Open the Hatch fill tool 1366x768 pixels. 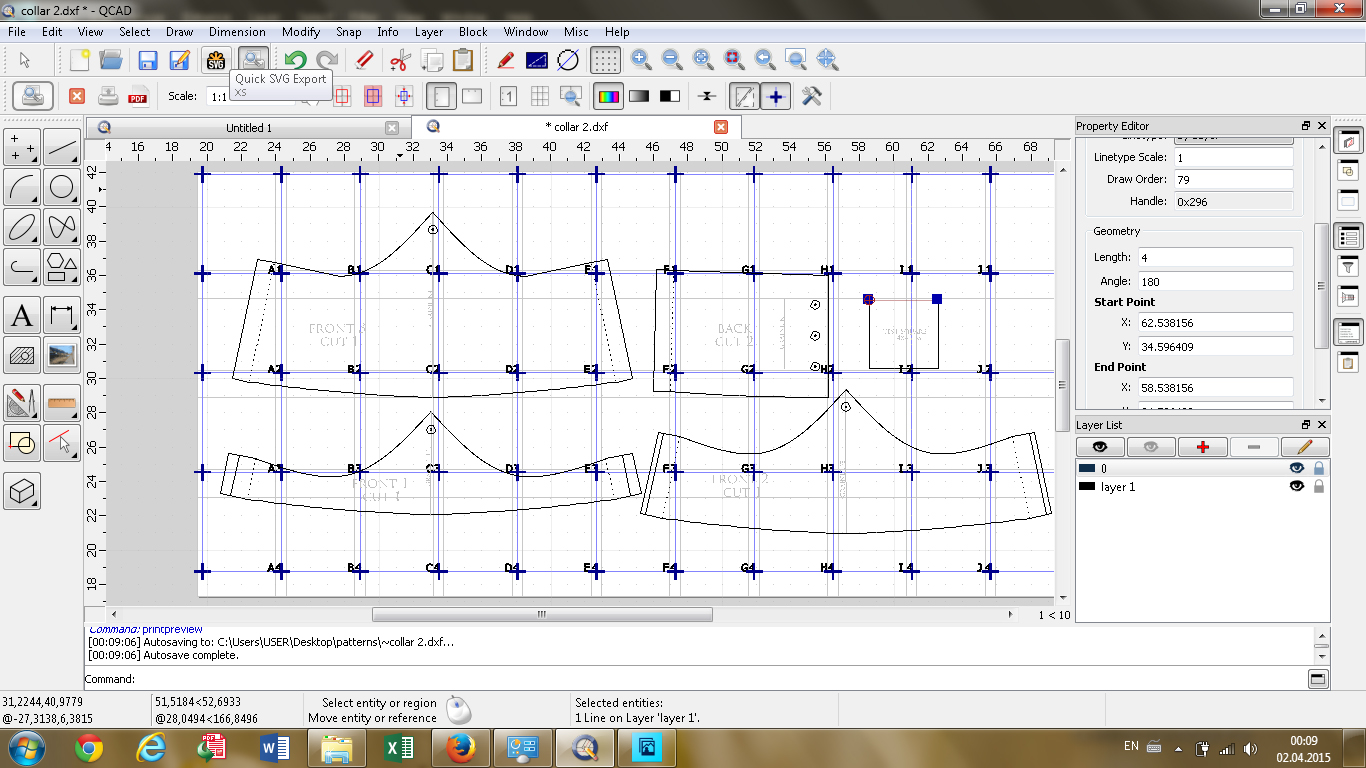(x=22, y=355)
